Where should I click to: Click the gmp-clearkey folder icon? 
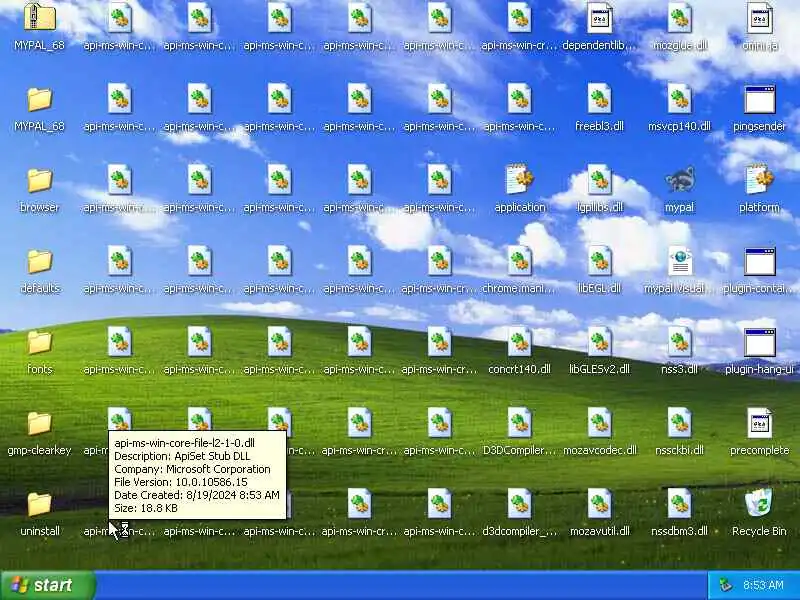[40, 423]
